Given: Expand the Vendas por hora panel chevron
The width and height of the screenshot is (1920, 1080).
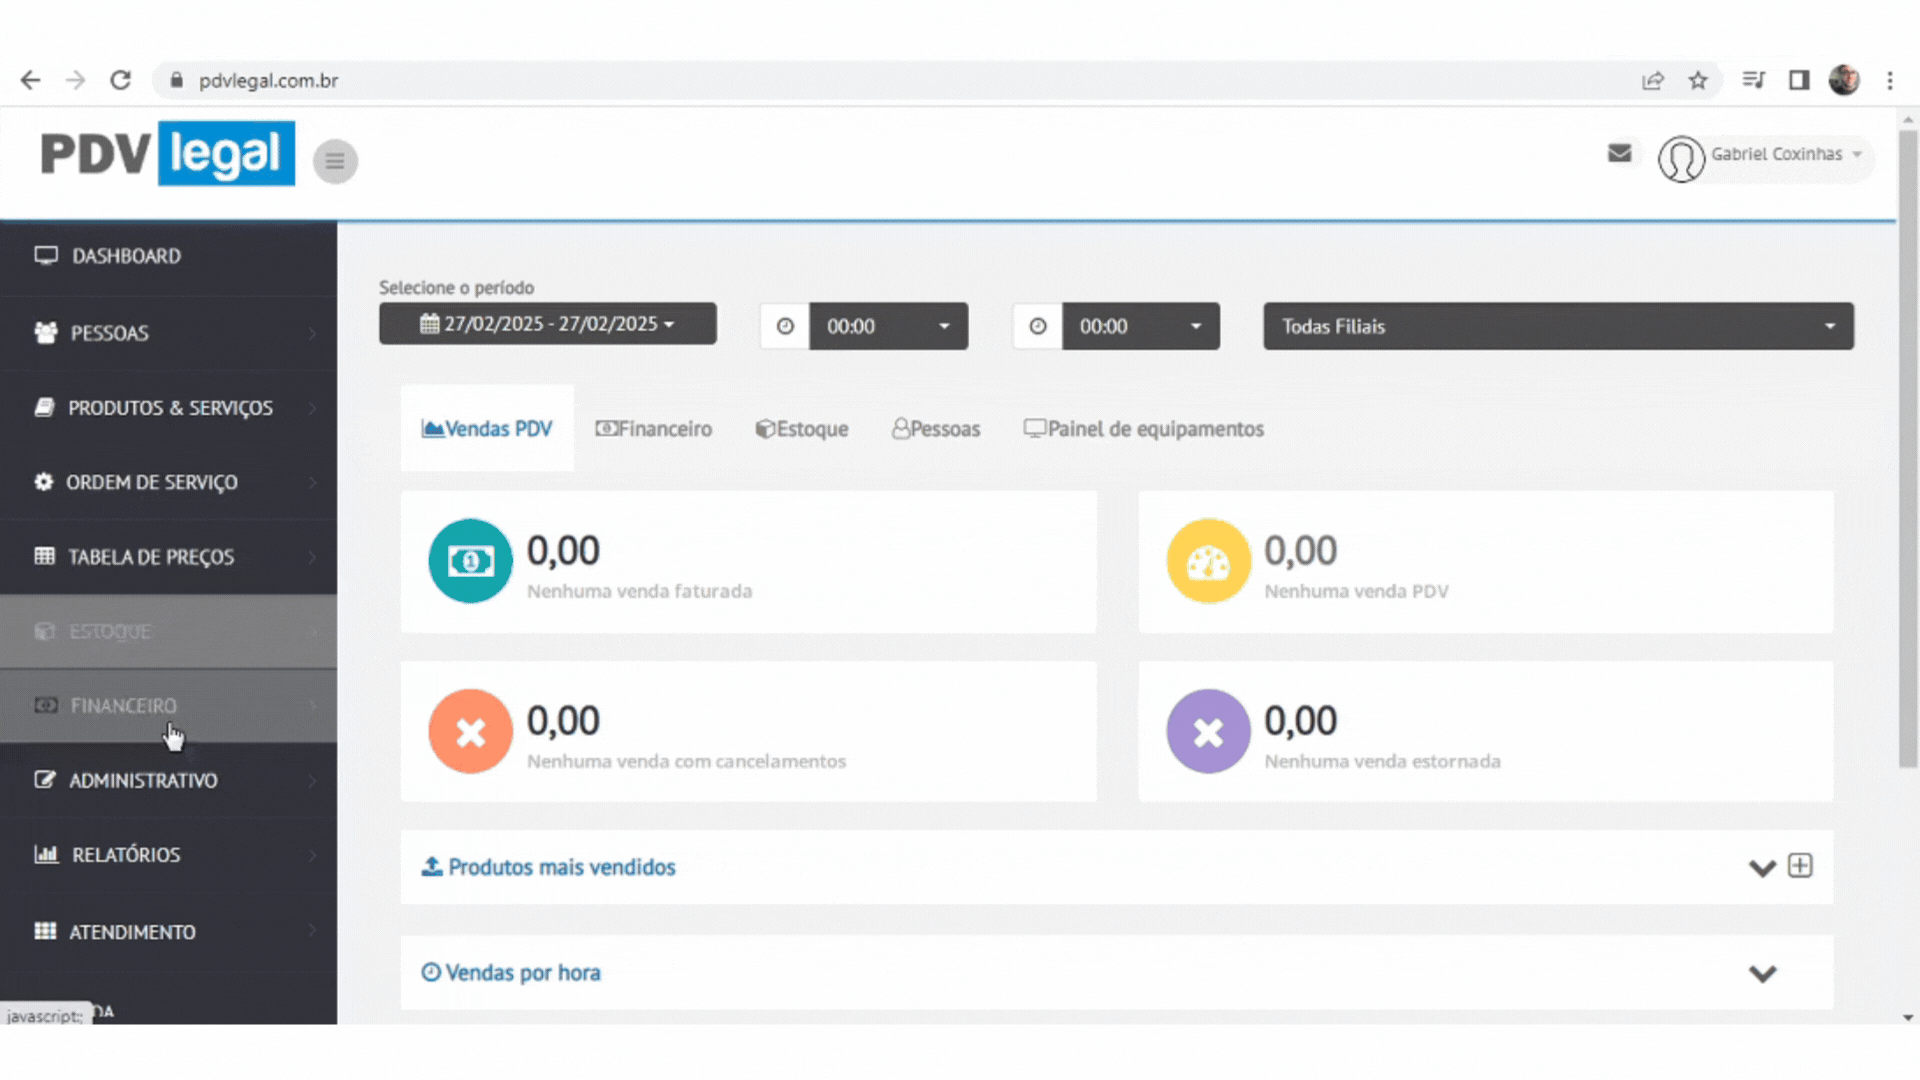Looking at the screenshot, I should click(1762, 973).
